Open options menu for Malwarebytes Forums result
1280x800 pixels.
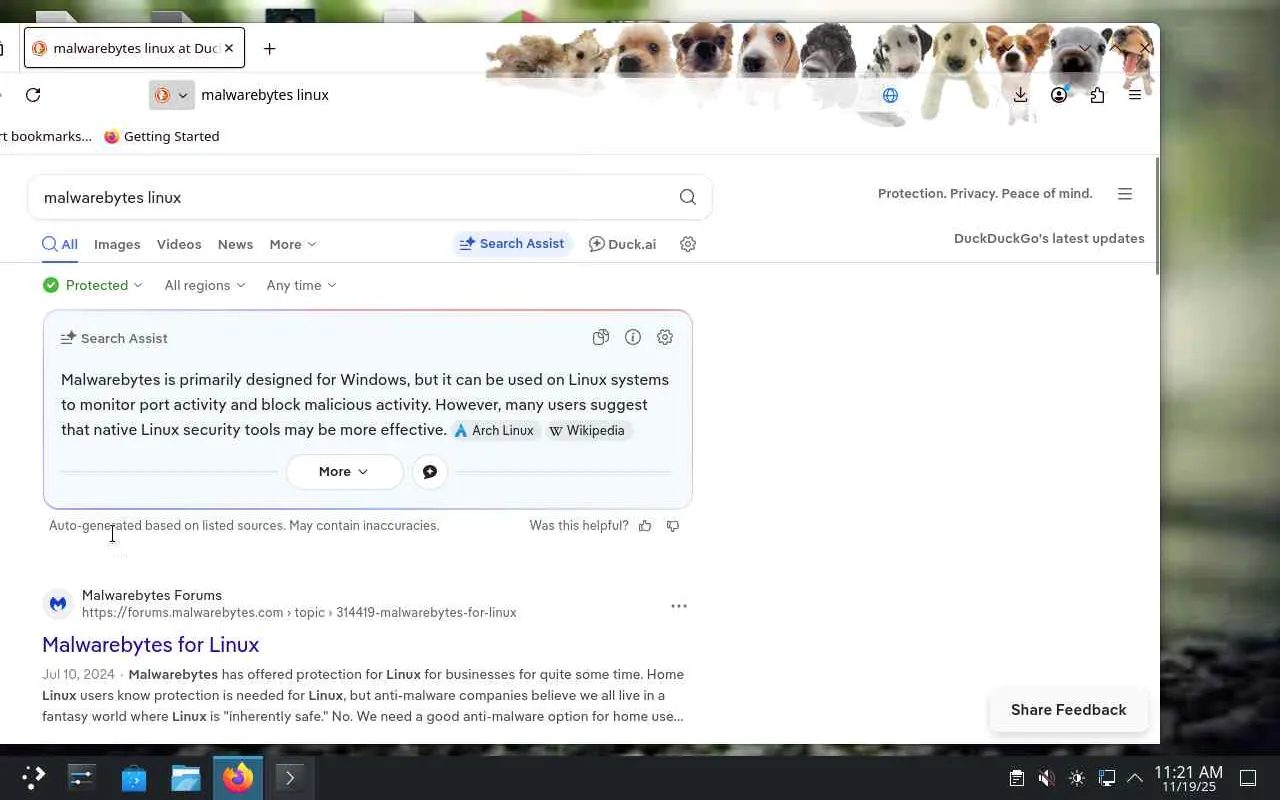(679, 606)
